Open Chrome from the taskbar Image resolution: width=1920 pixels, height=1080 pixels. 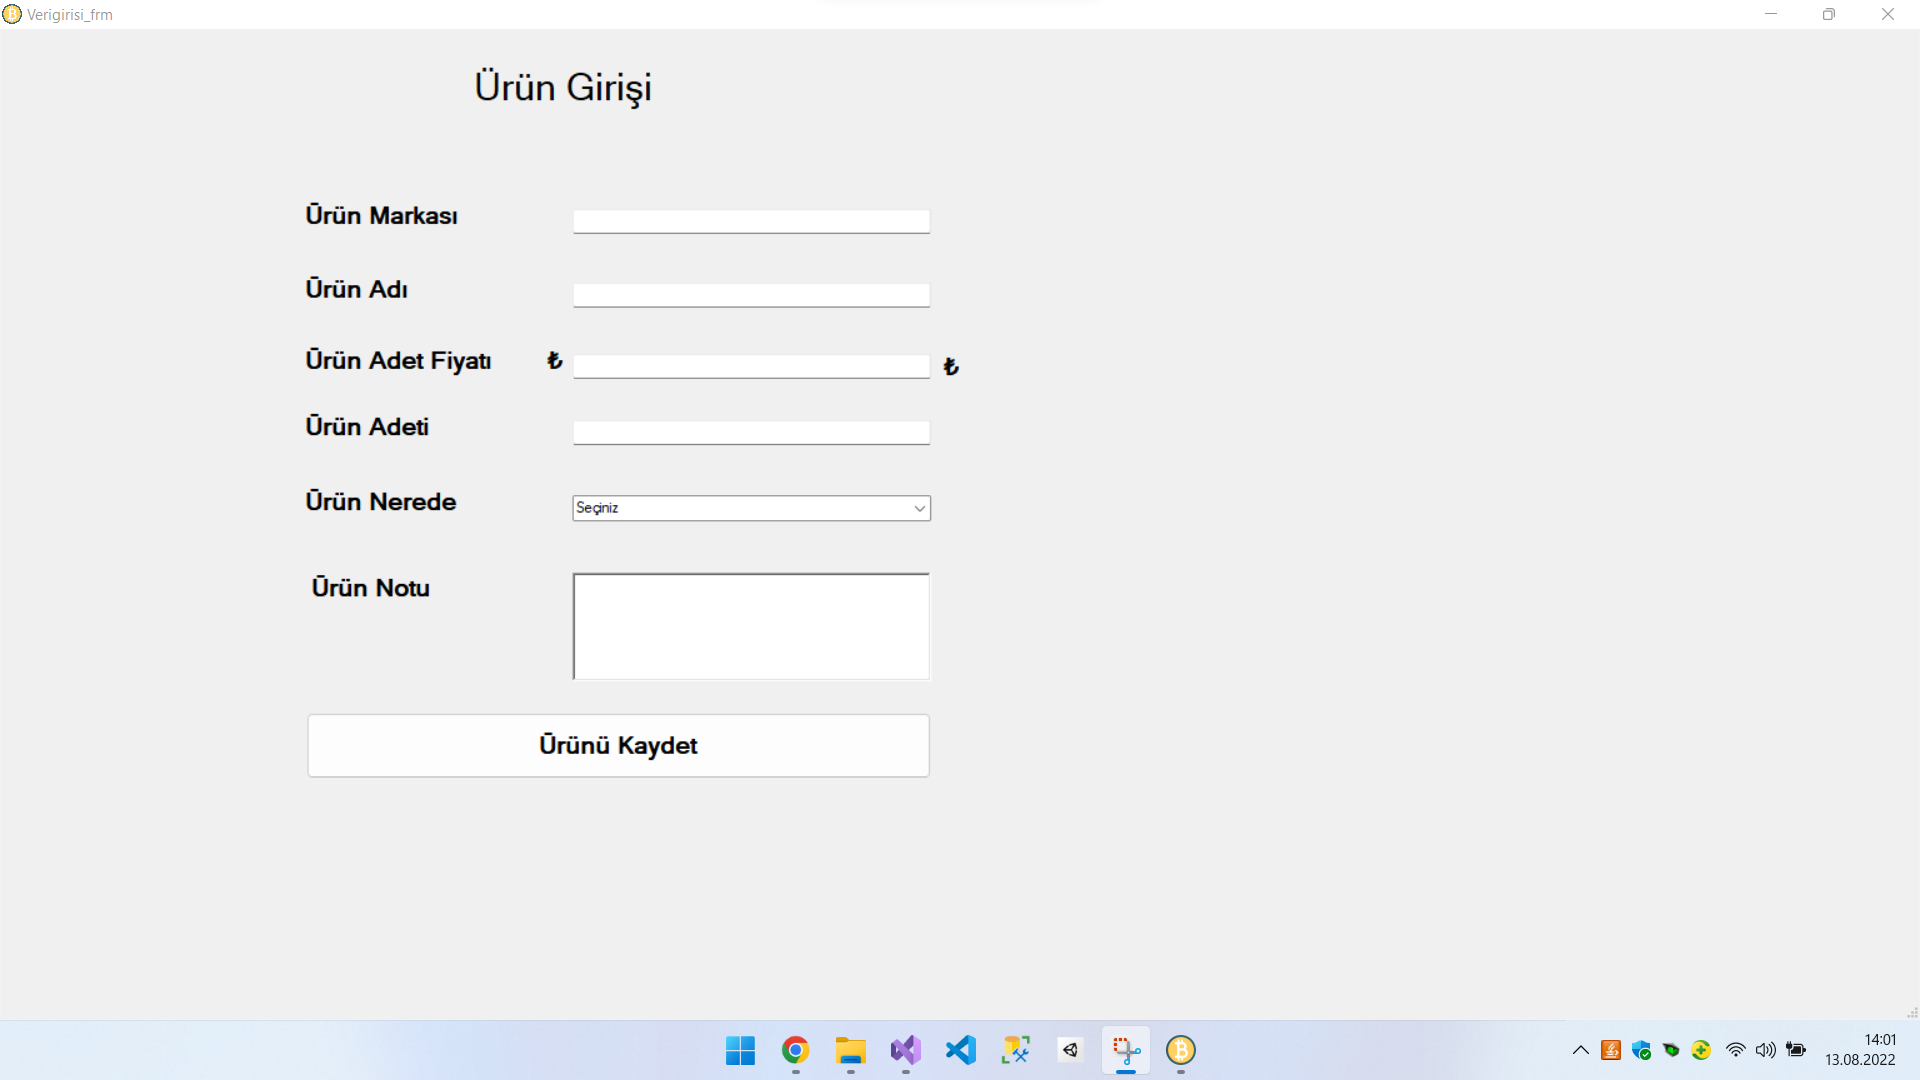click(795, 1051)
